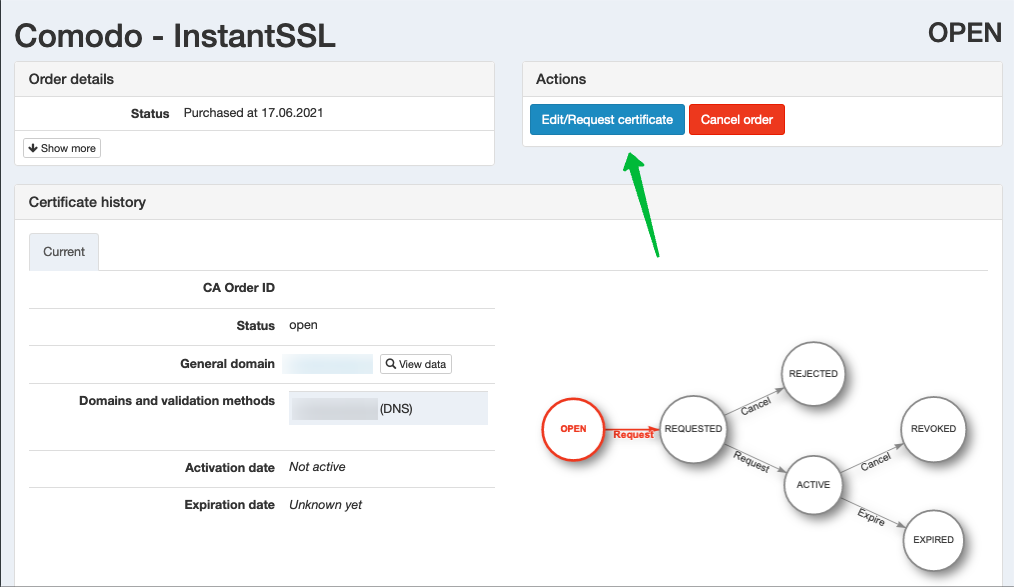Click the Purchased at 17.06.2021 status text

254,113
